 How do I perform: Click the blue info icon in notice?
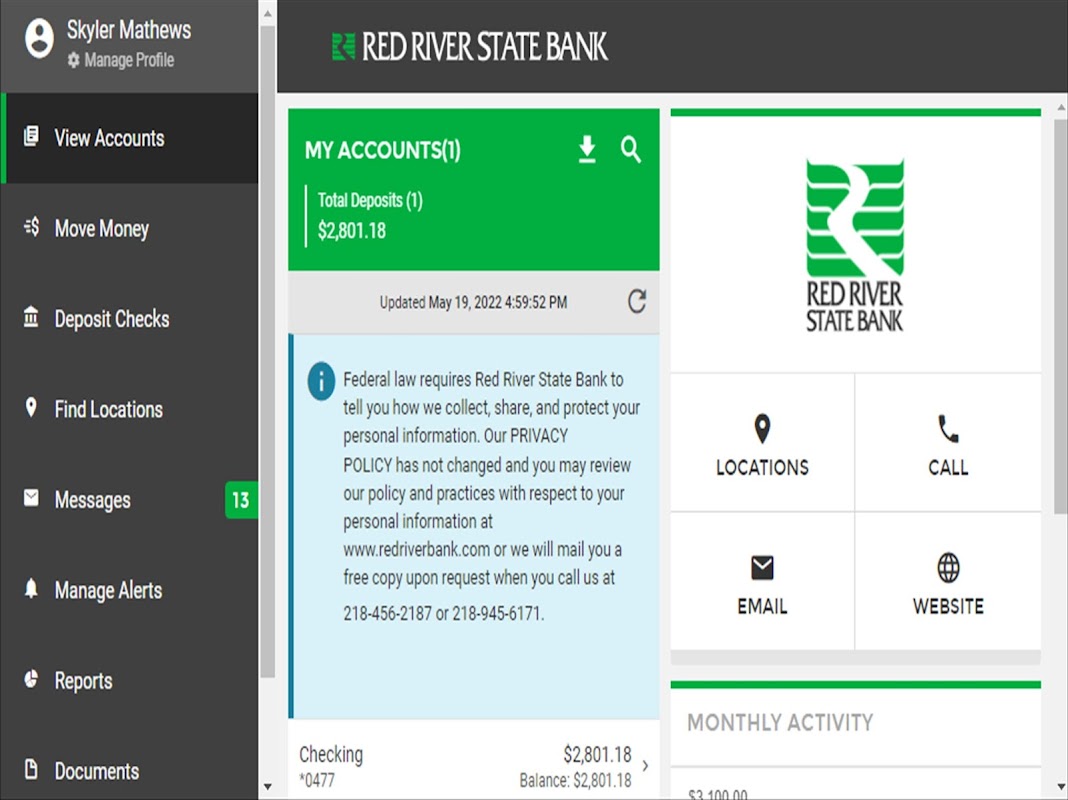click(321, 381)
